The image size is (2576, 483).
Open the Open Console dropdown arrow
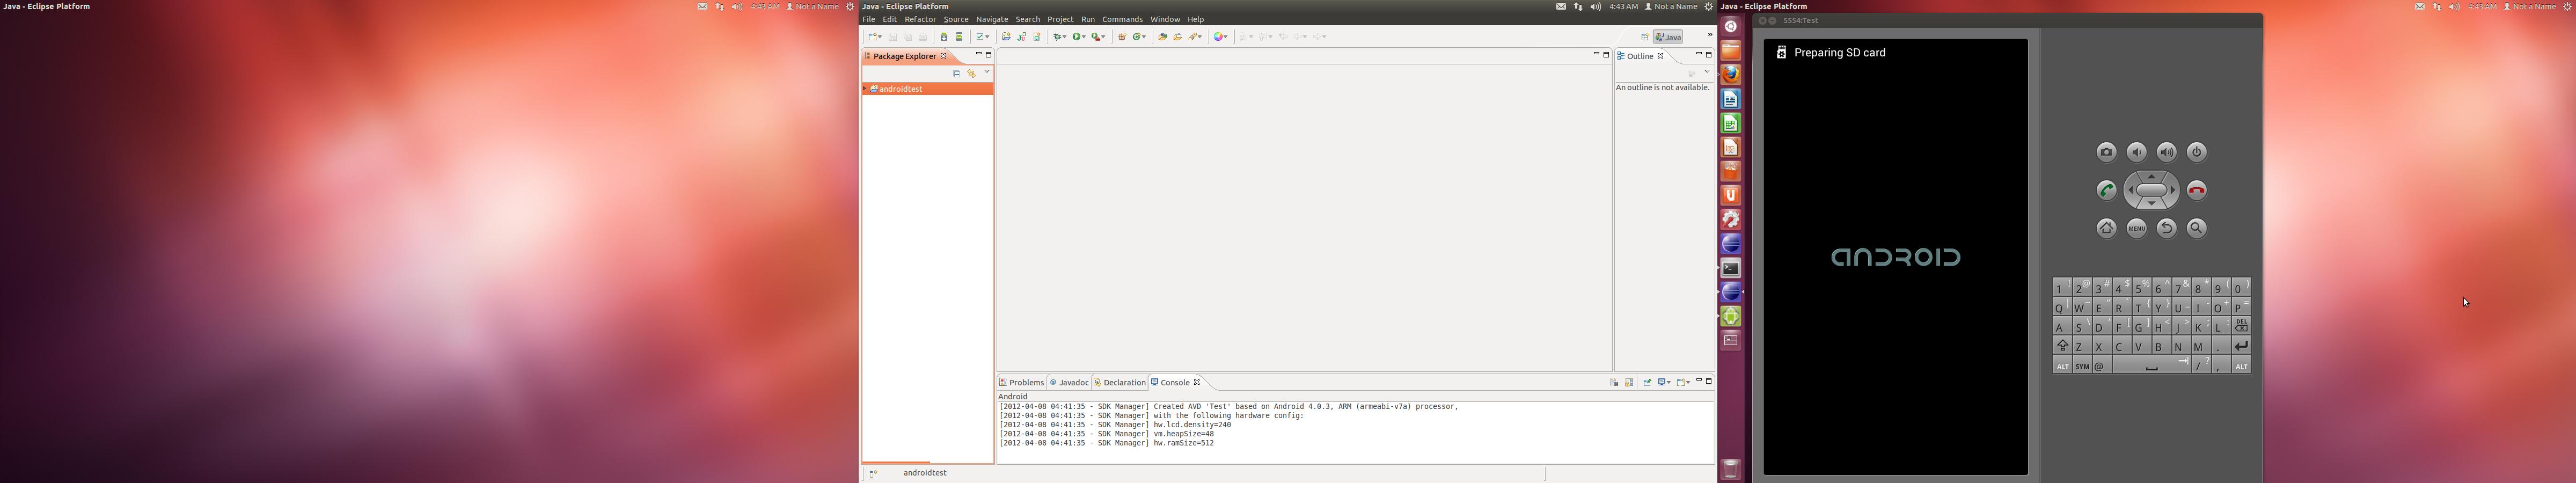1688,382
